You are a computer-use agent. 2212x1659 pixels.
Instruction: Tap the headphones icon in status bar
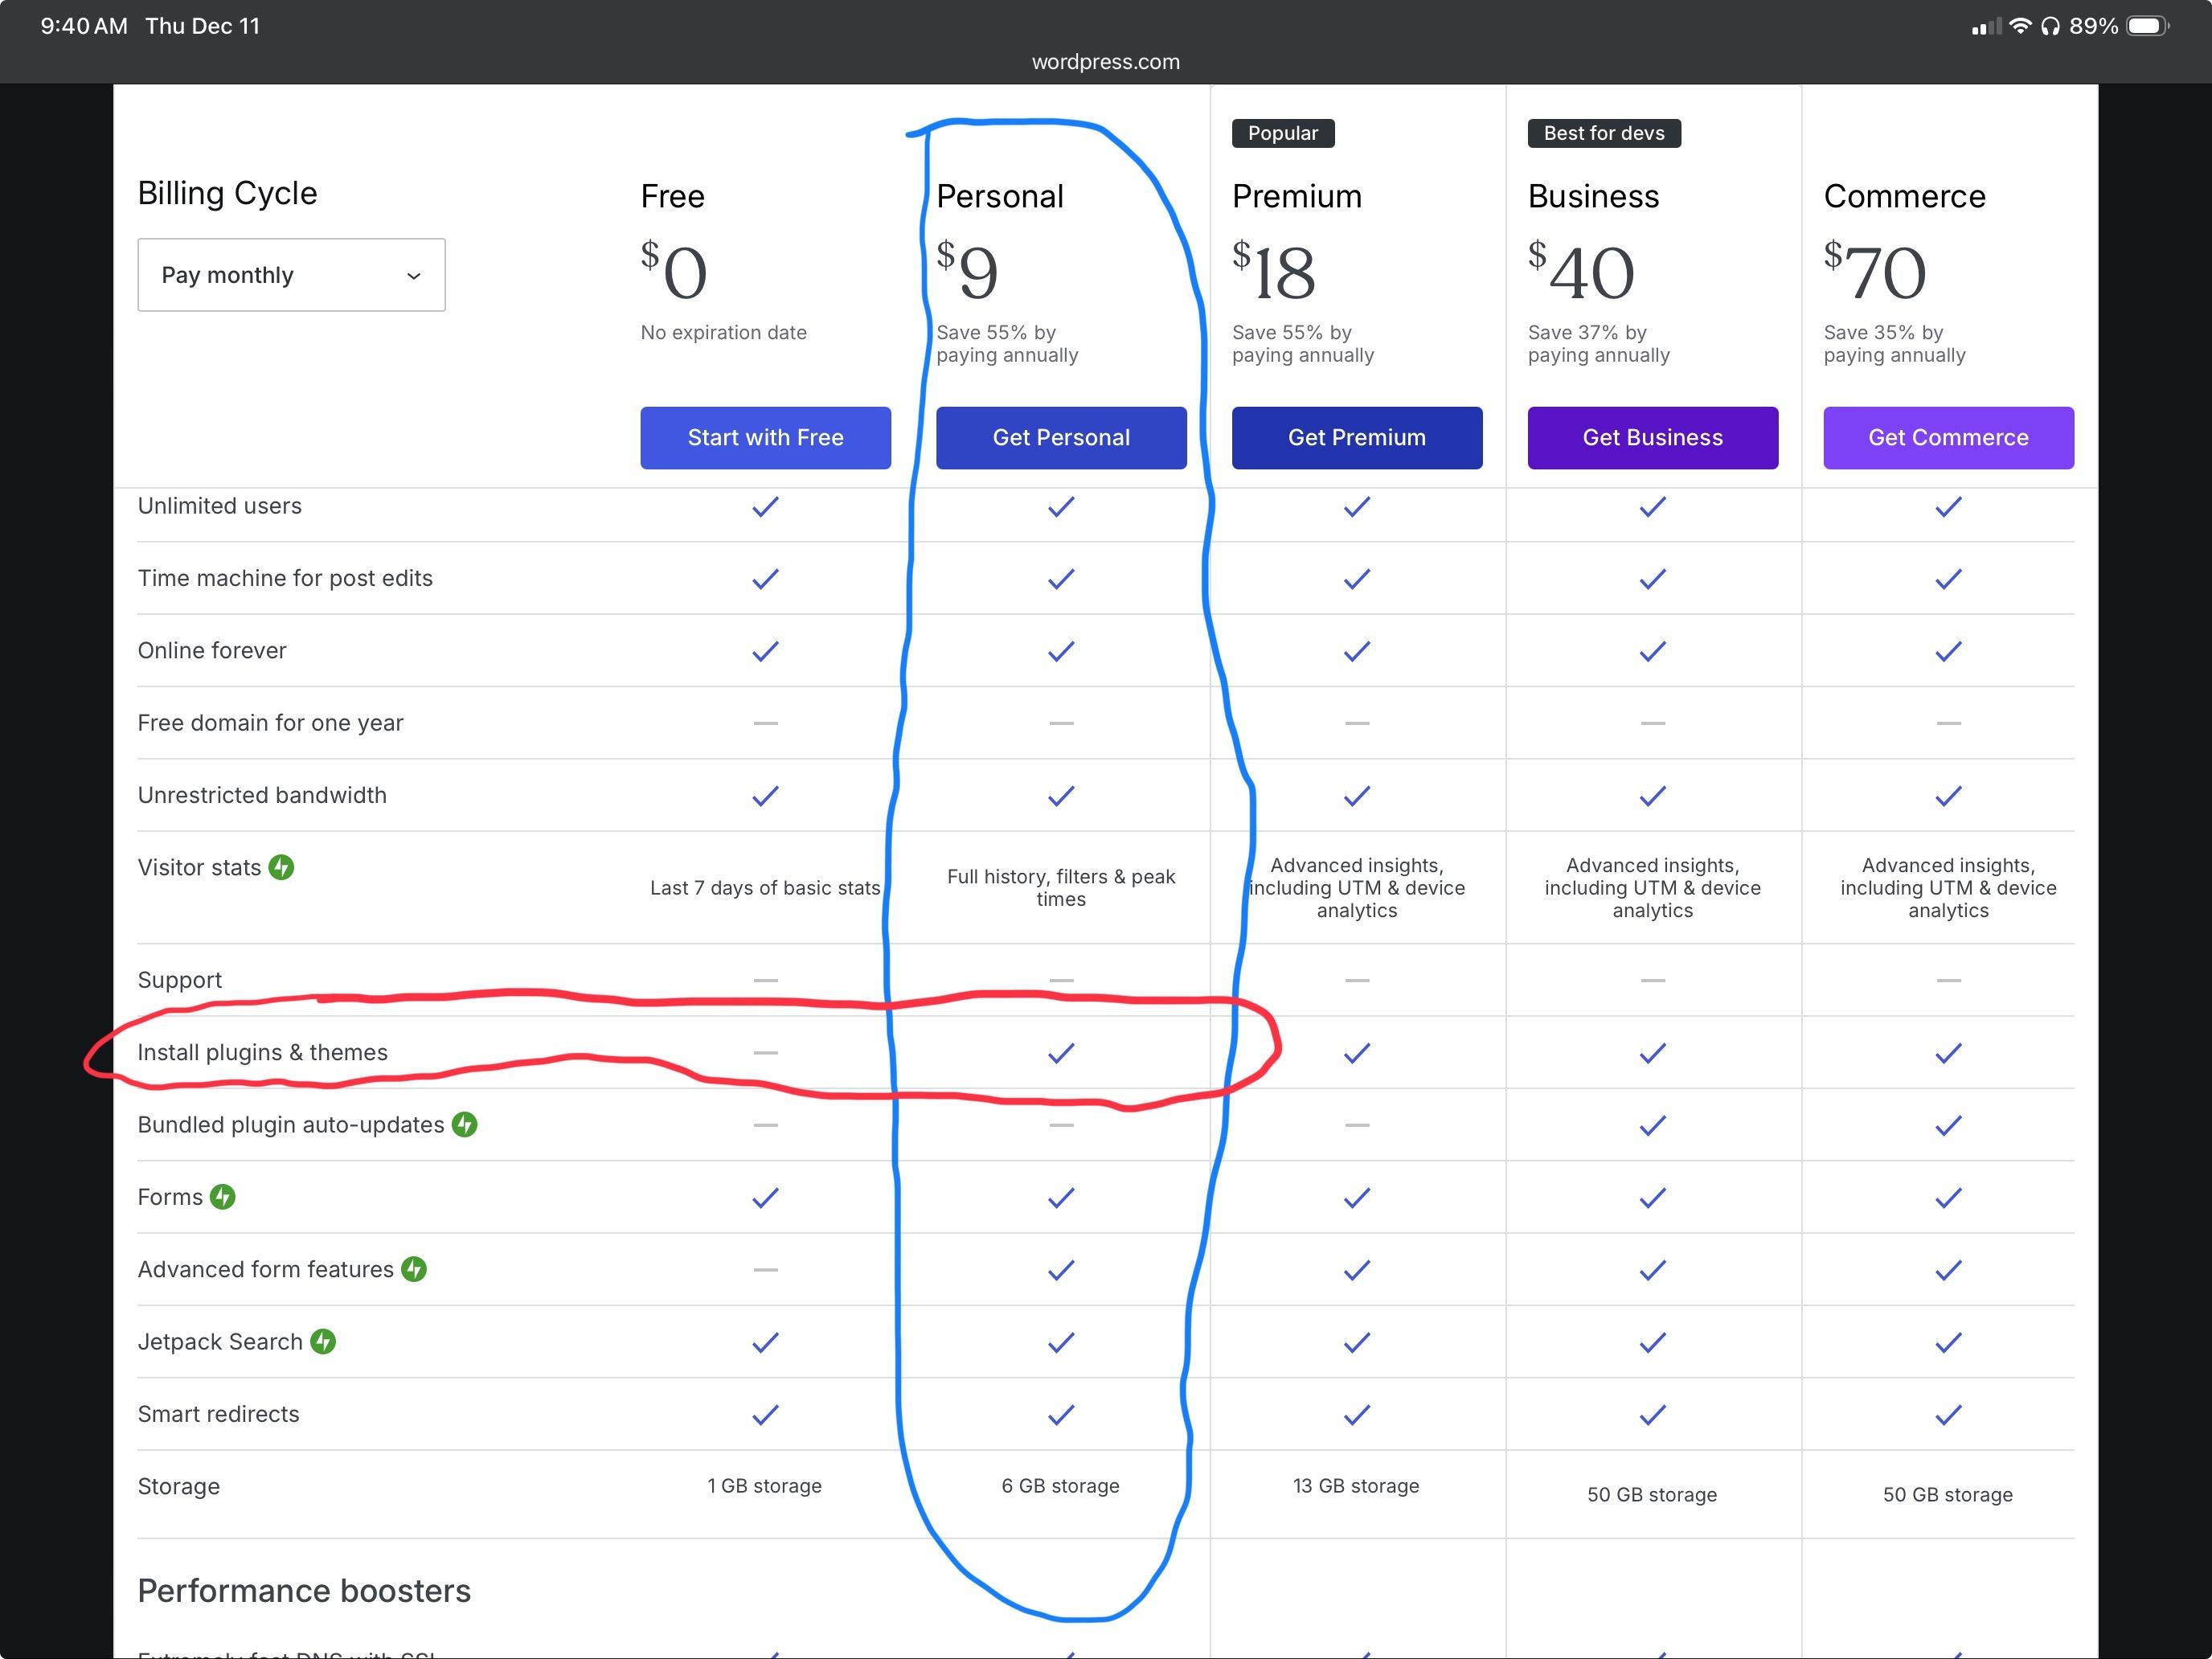pyautogui.click(x=2051, y=26)
